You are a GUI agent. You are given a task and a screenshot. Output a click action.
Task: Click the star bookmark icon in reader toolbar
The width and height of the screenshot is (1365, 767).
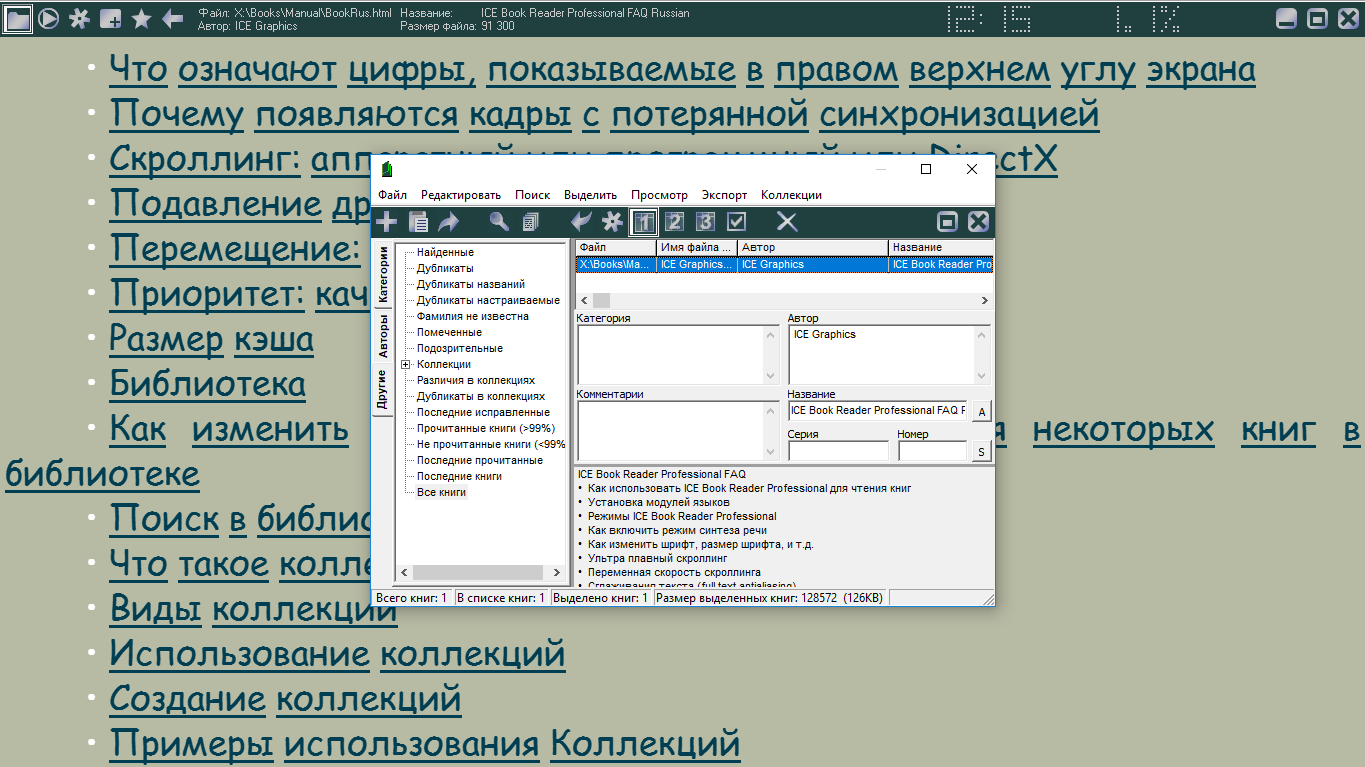click(x=141, y=18)
